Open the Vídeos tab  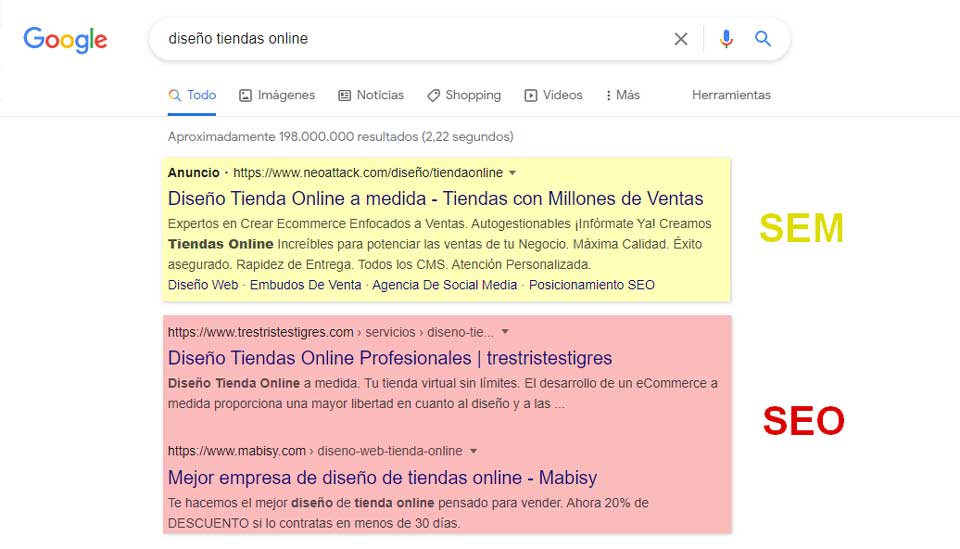coord(553,95)
